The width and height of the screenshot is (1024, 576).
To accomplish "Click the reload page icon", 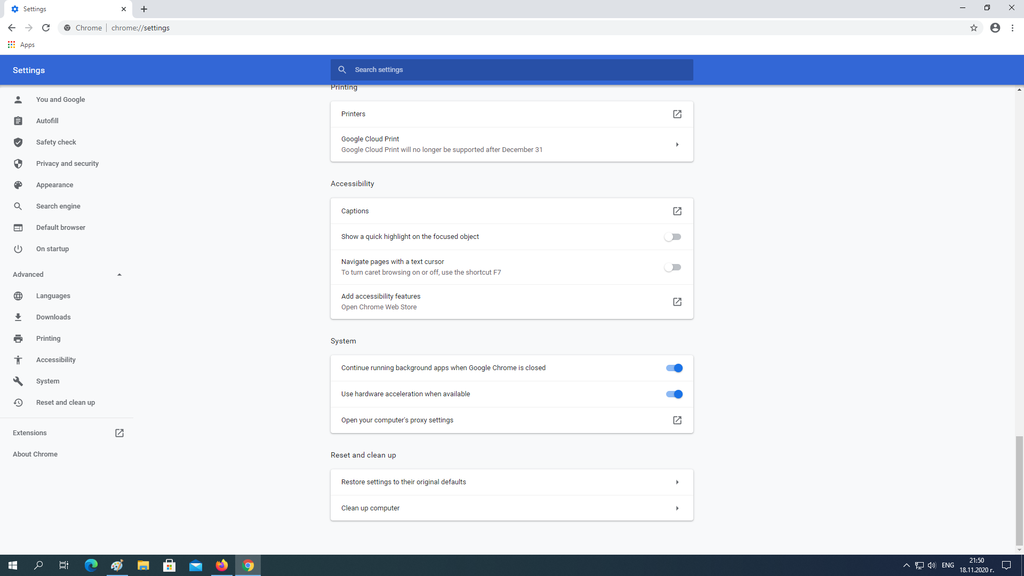I will pos(46,28).
